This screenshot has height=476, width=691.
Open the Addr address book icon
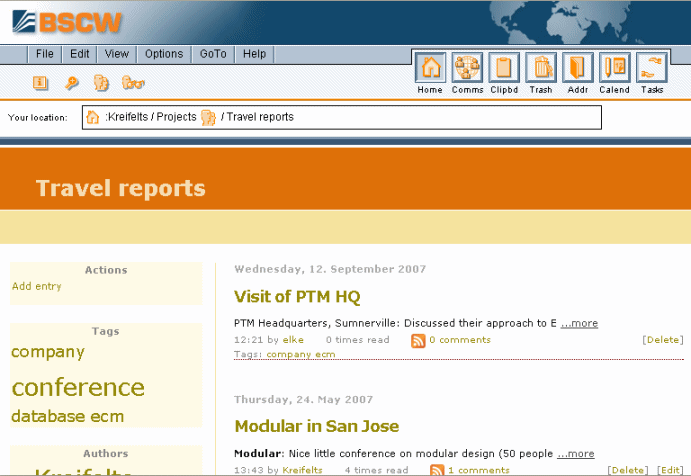pos(578,68)
